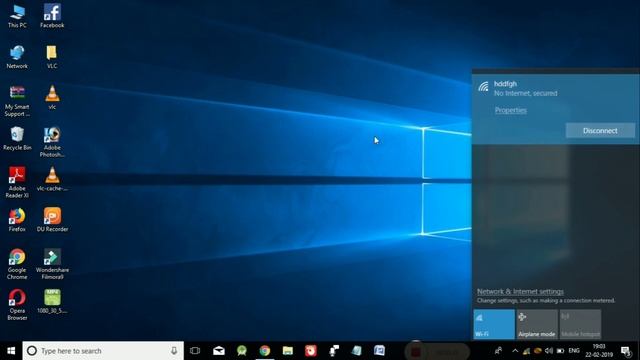Launch Adobe Photoshop shortcut

tap(52, 142)
